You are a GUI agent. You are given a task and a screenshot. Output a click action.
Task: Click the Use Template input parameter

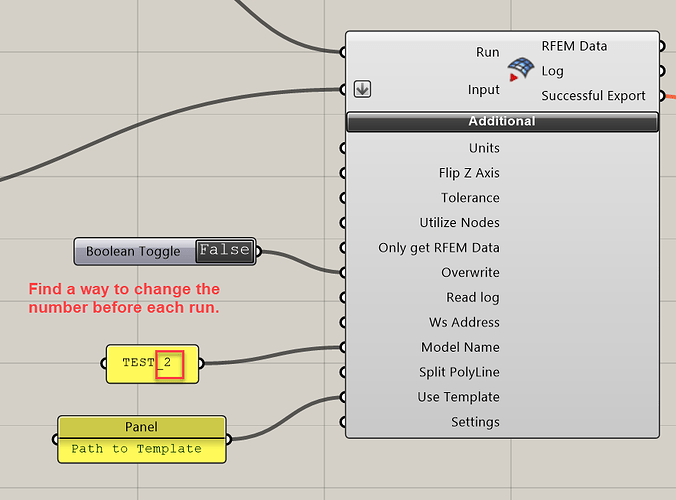coord(458,397)
